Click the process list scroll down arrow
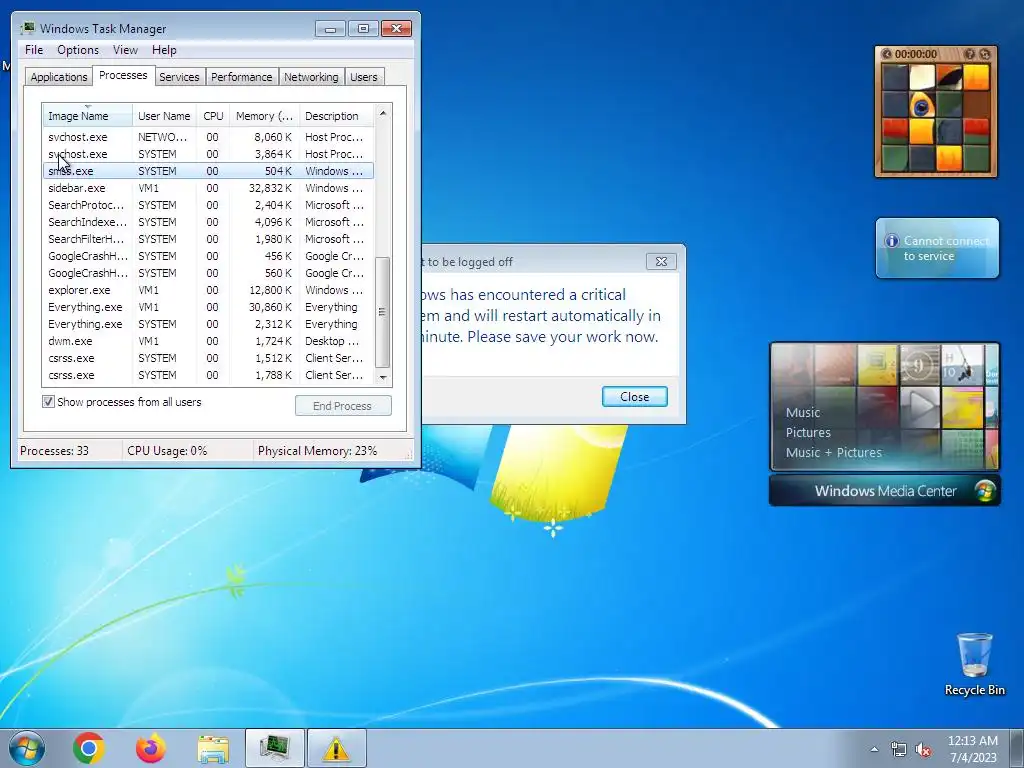 [x=383, y=377]
